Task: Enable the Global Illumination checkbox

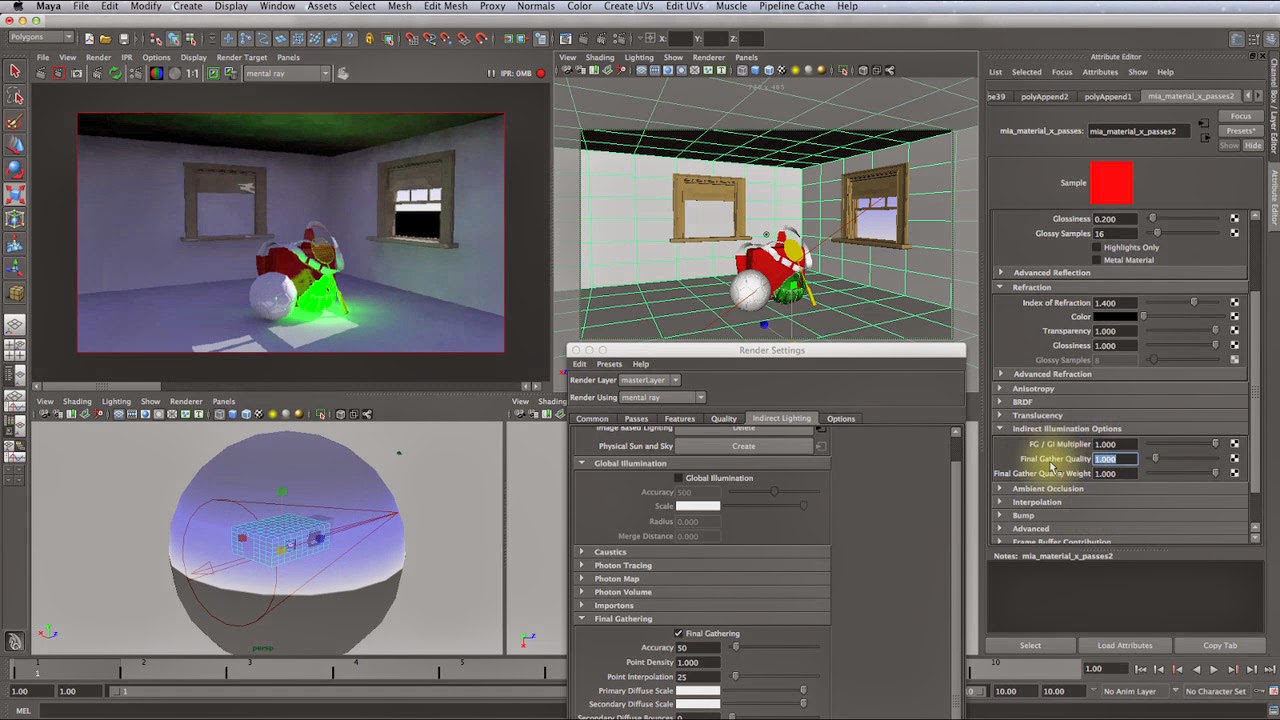Action: [678, 477]
